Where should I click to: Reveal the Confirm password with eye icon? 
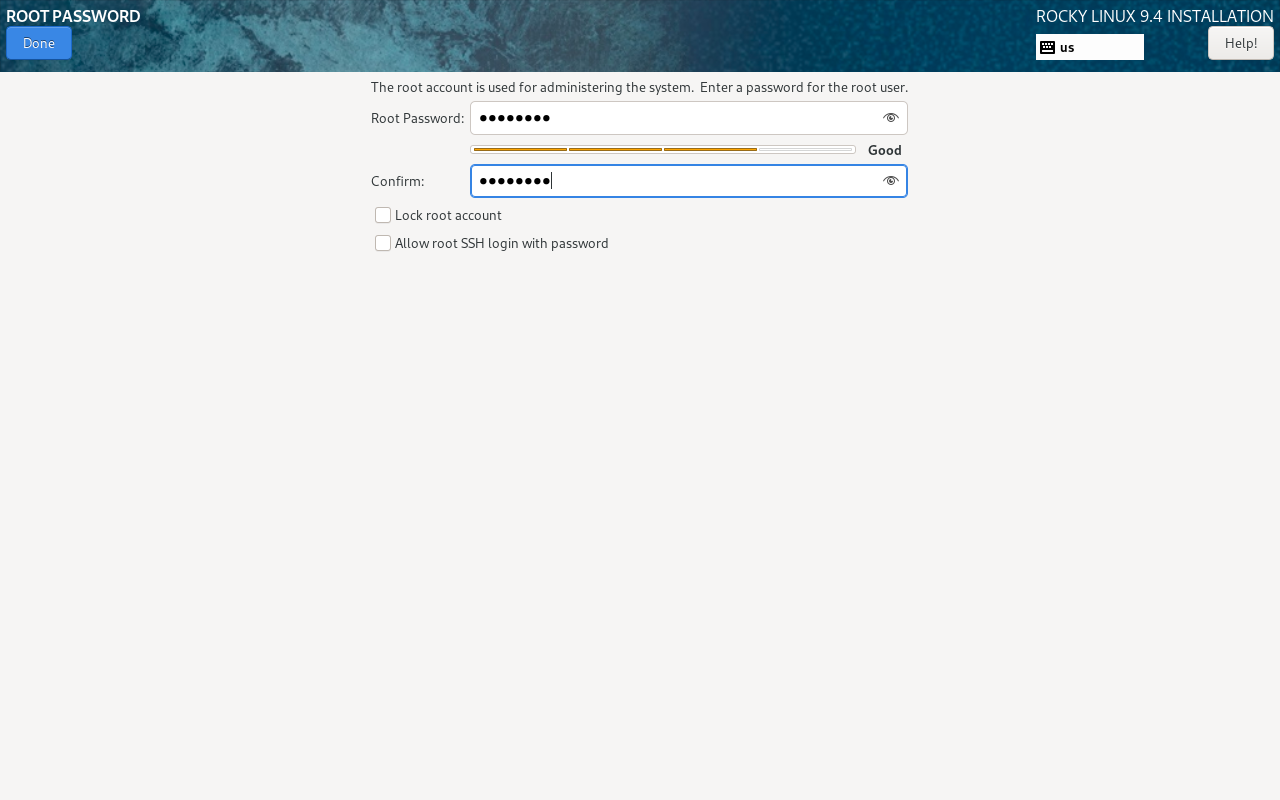[x=890, y=181]
